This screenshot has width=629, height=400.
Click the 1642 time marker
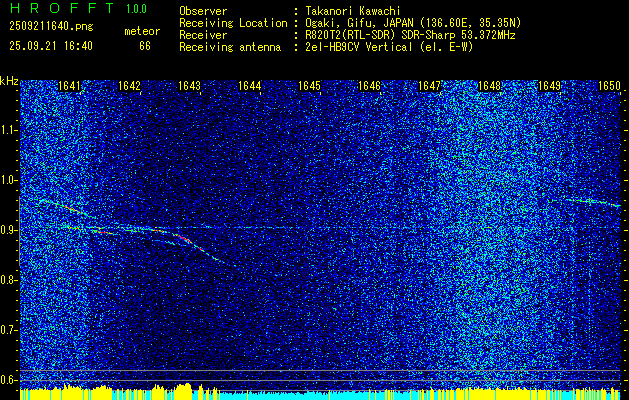[130, 86]
